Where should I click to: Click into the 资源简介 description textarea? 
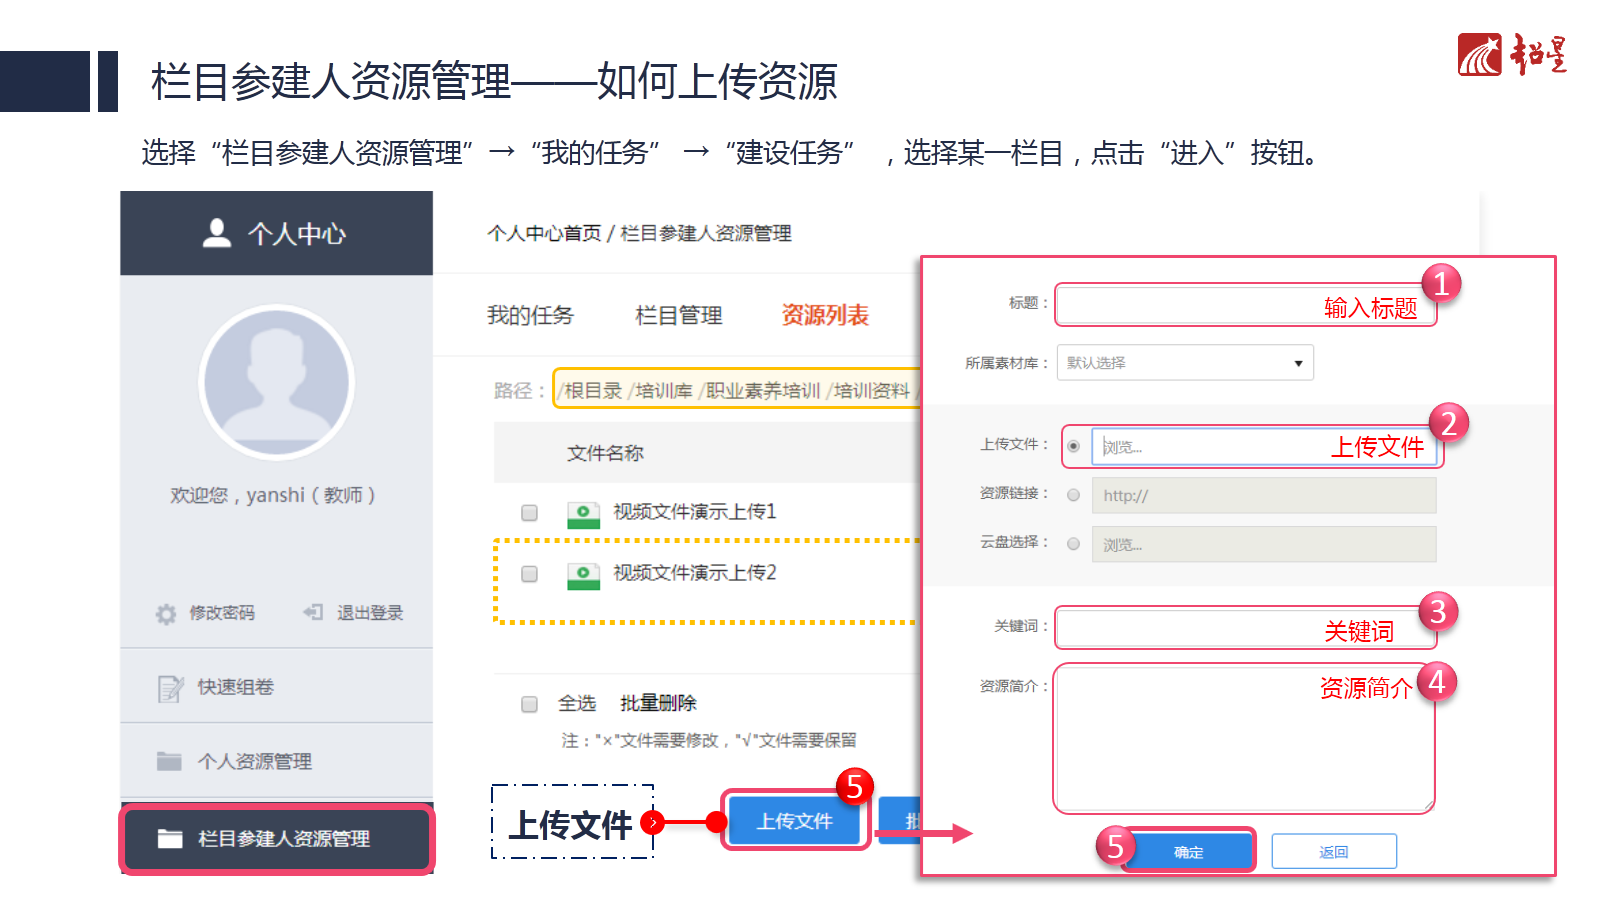[1245, 739]
